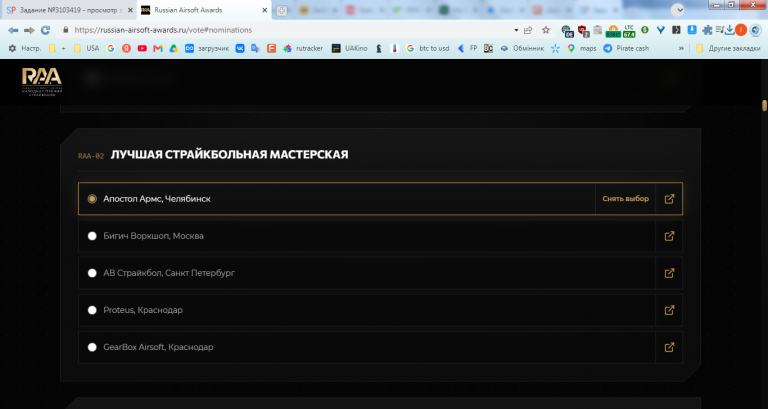Go forward with browser forward arrow
768x409 pixels.
(29, 30)
